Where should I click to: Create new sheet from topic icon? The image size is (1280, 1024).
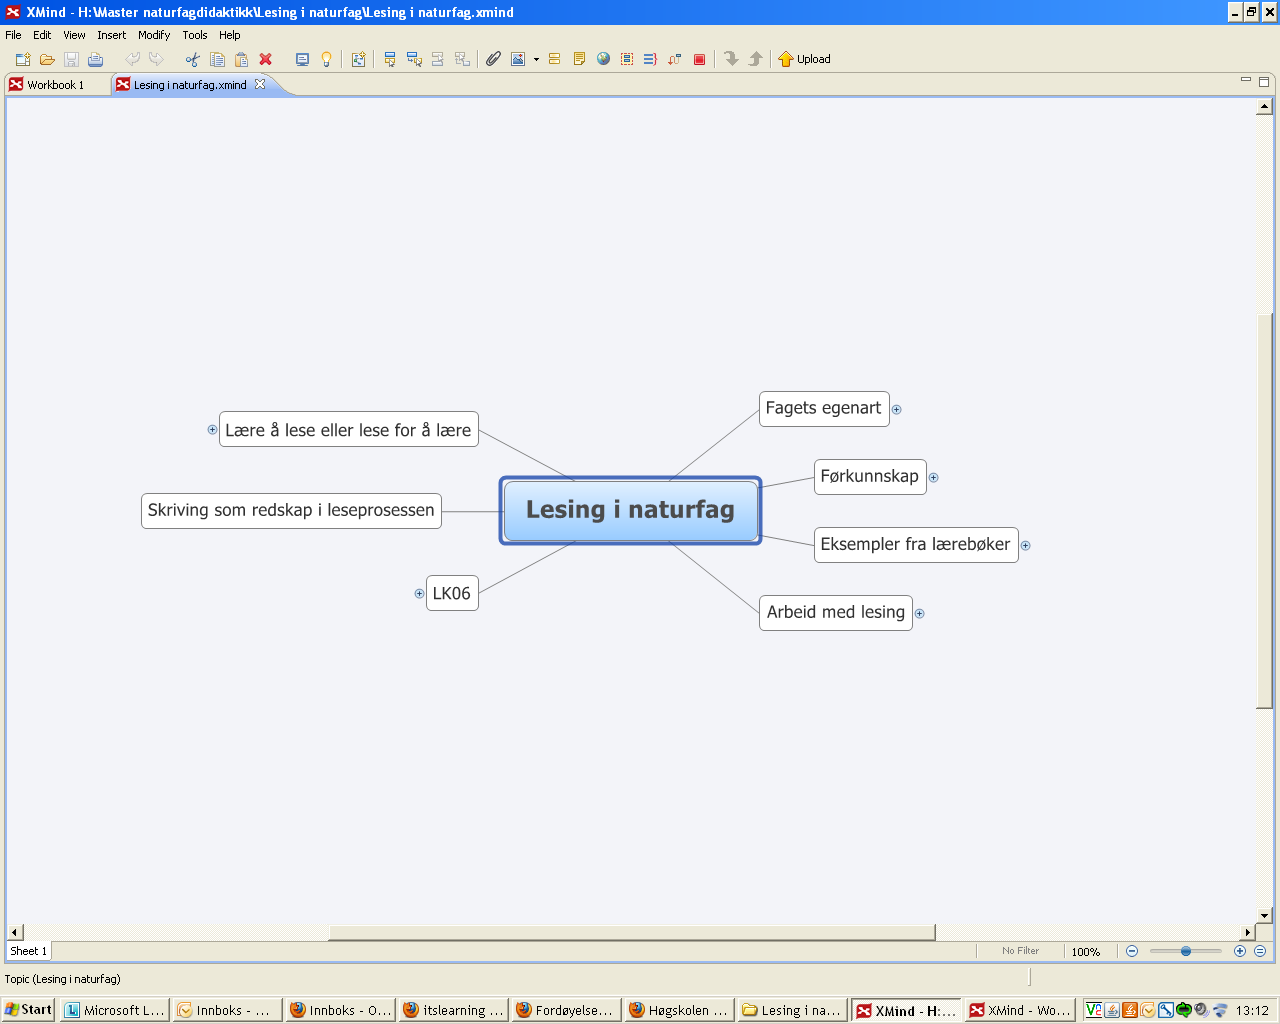(358, 59)
